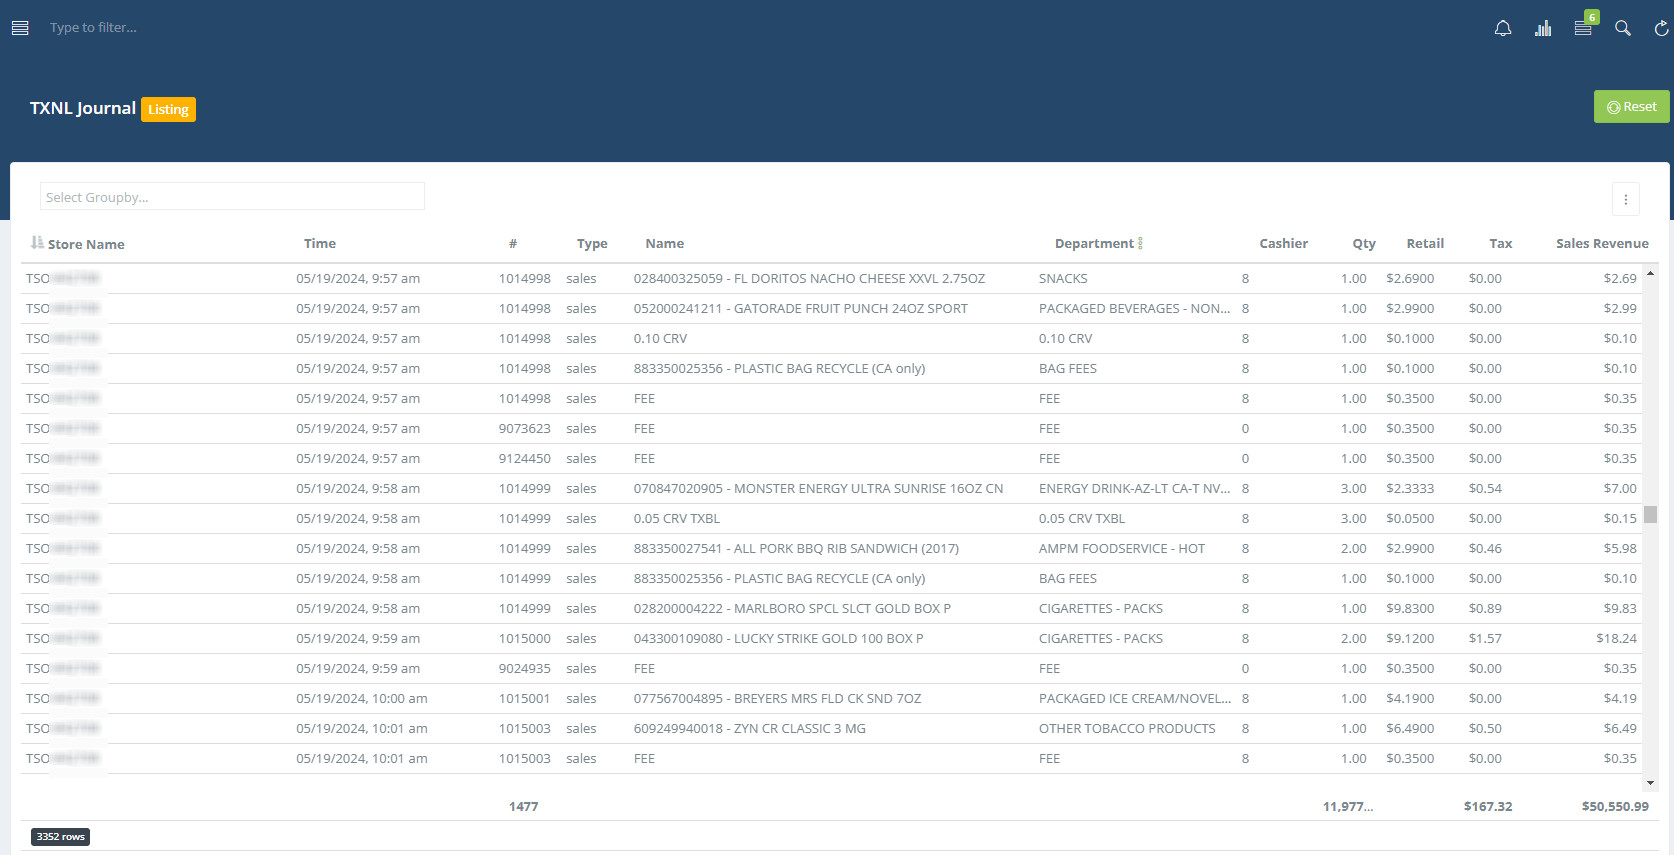Select MONSTER ENERGY ULTRA SUNRISE row
Viewport: 1674px width, 855px height.
831,488
